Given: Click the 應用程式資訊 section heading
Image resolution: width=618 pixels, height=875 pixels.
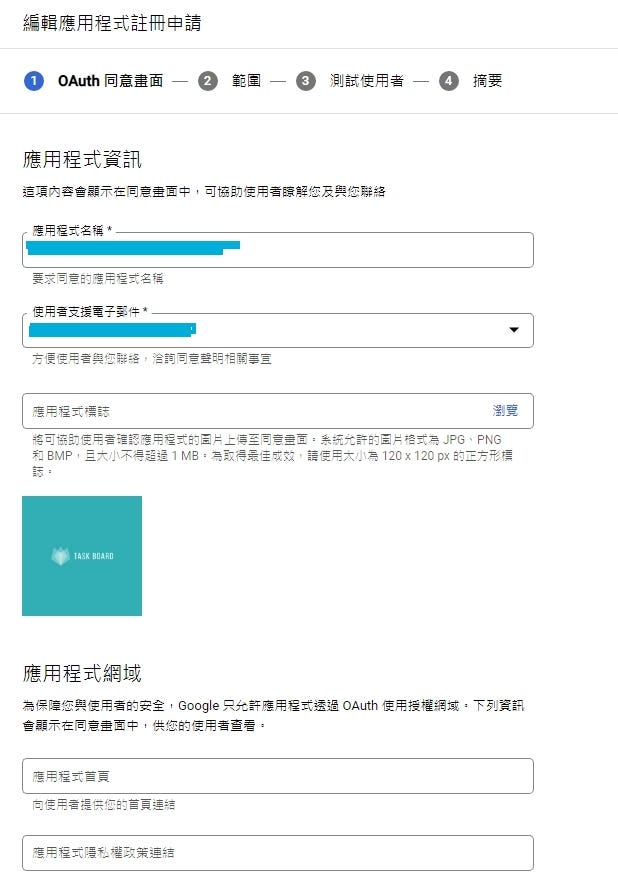Looking at the screenshot, I should coord(82,159).
